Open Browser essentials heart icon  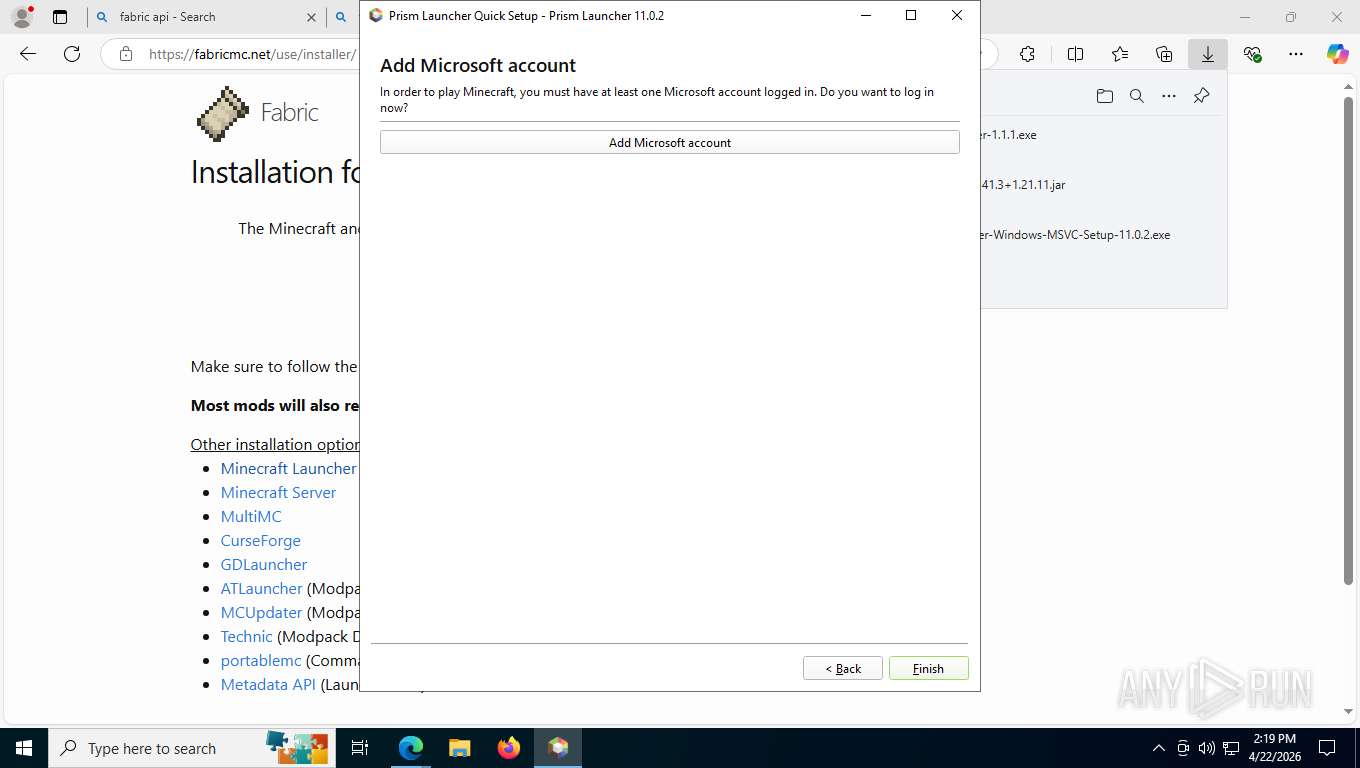1252,54
